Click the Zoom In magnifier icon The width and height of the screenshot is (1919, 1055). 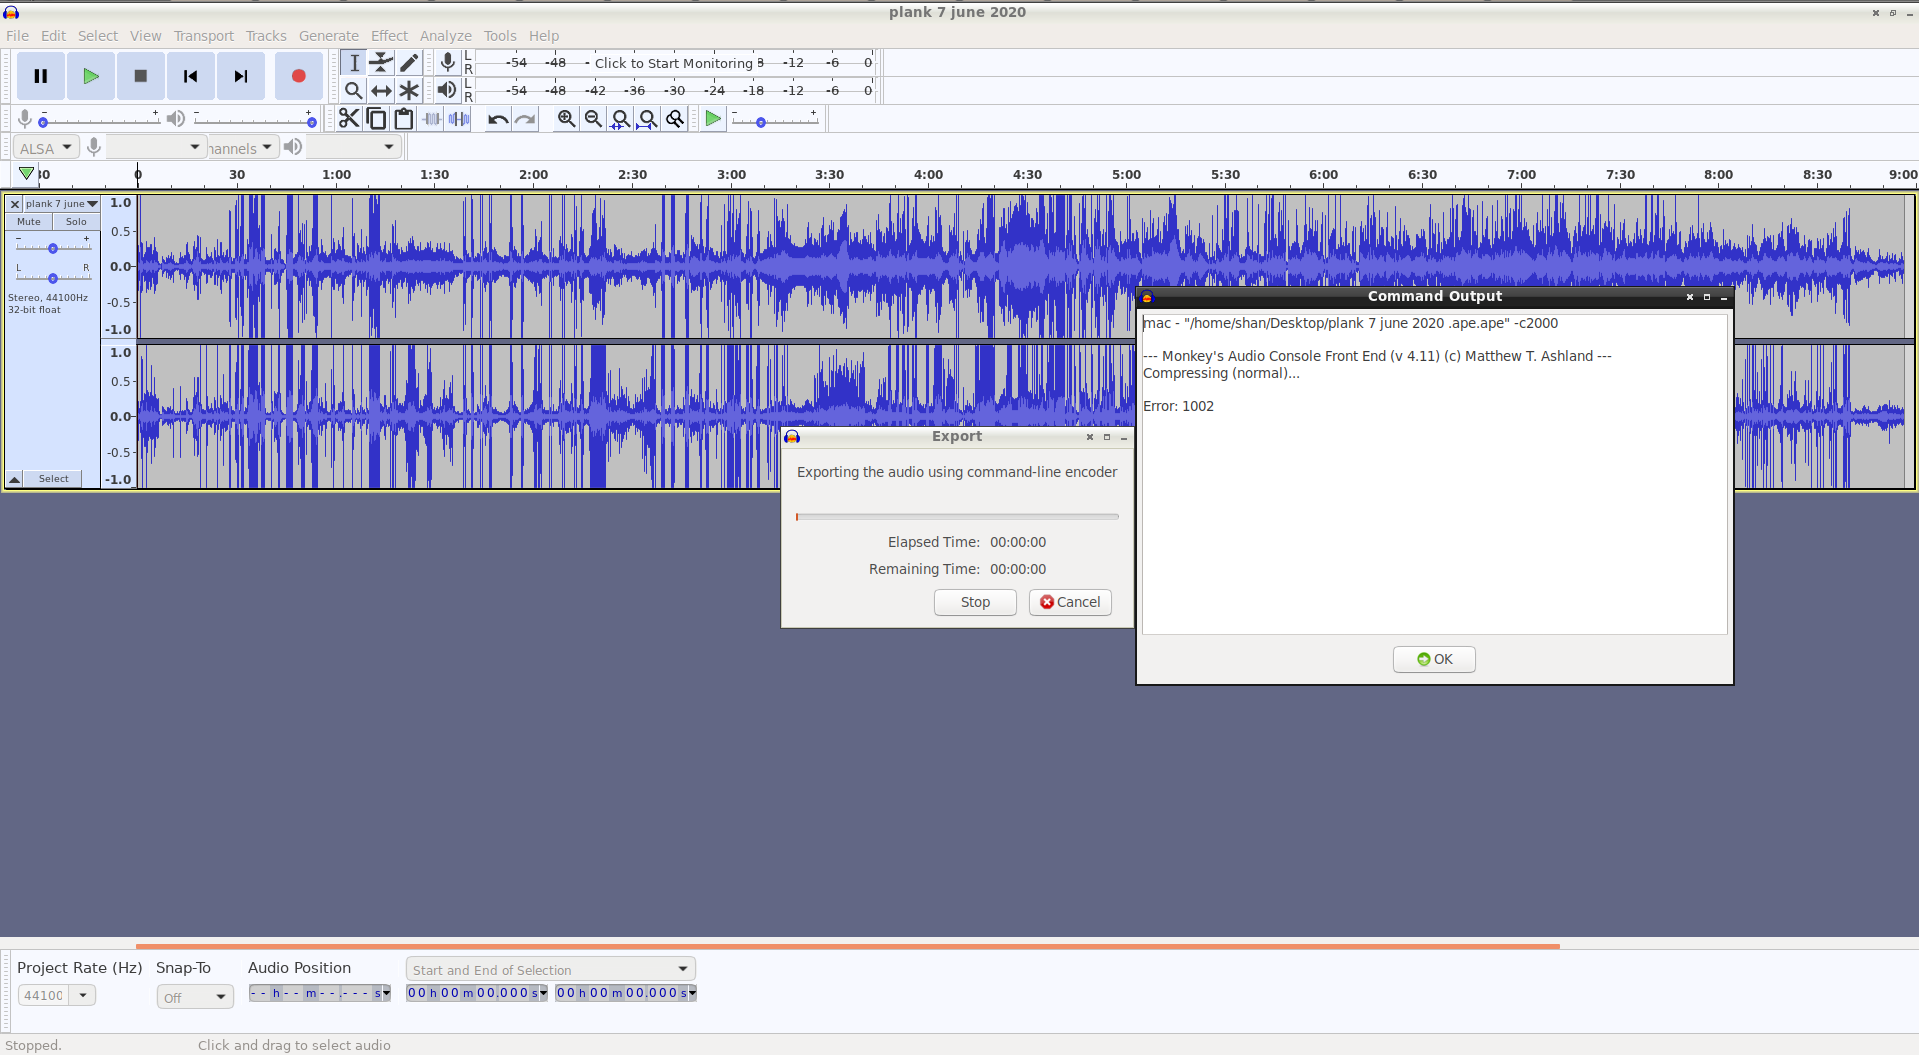click(x=566, y=119)
